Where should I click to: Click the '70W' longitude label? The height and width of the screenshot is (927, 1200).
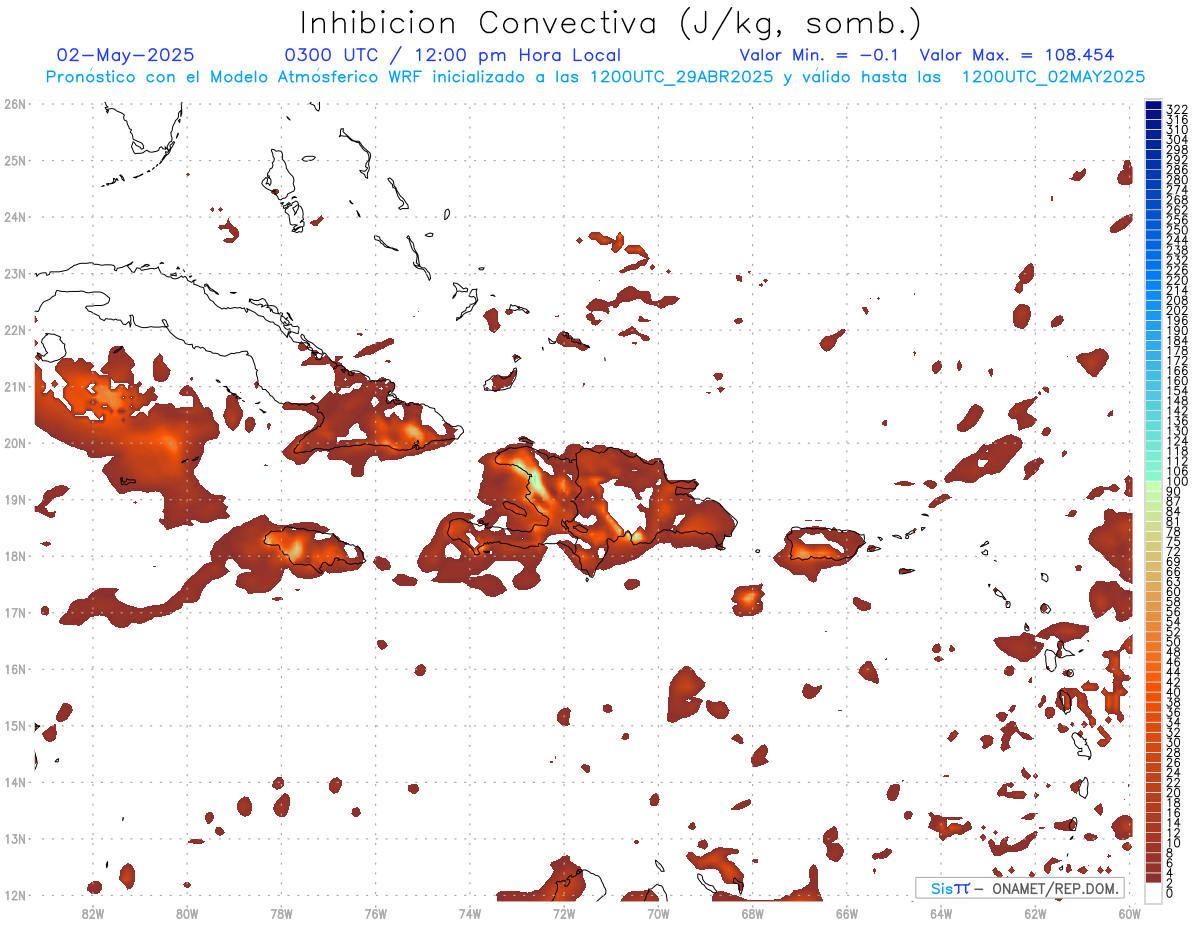pyautogui.click(x=658, y=913)
